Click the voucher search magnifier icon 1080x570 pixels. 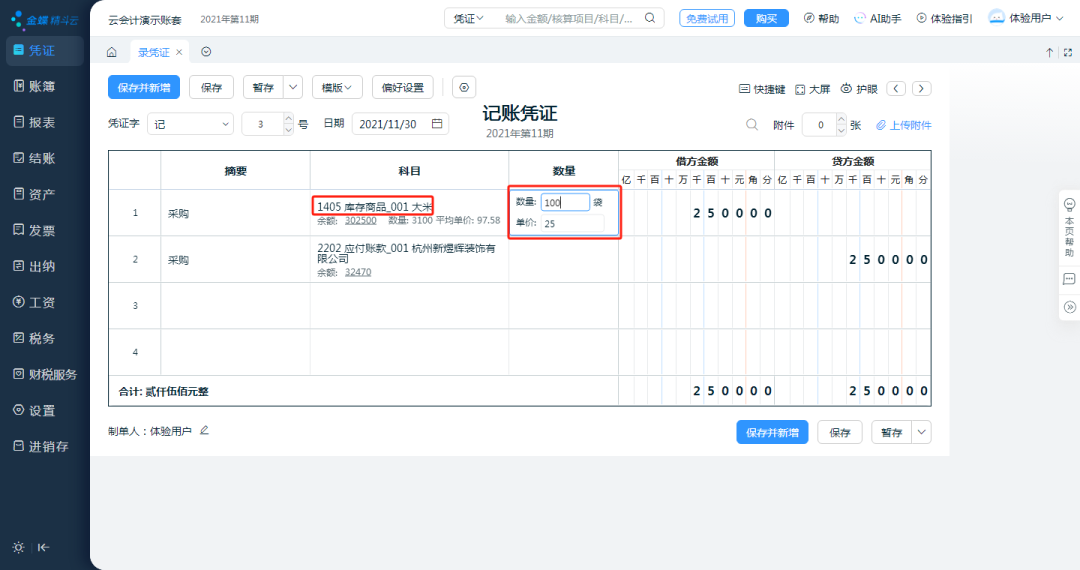[x=752, y=125]
